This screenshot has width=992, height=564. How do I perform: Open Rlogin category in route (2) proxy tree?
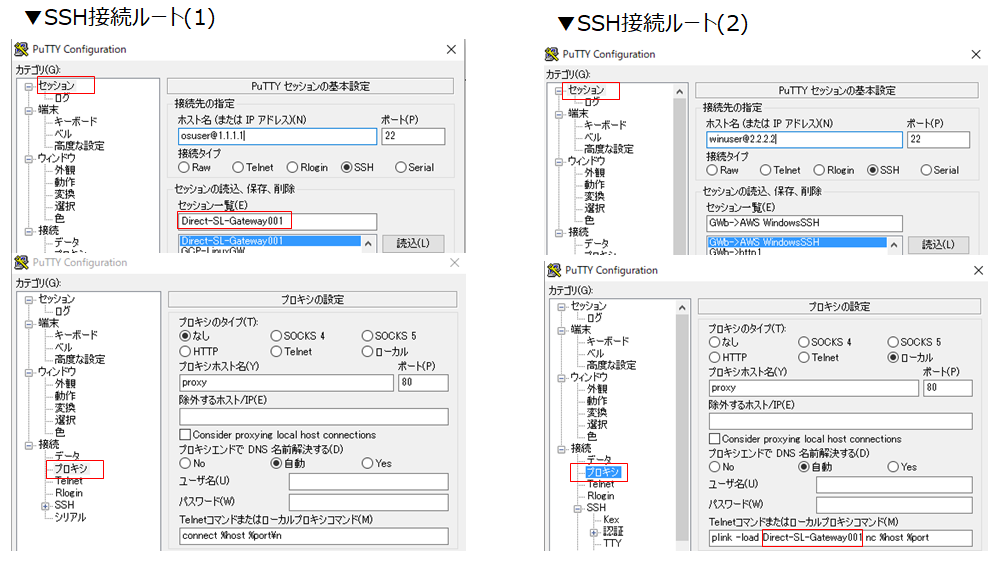600,496
